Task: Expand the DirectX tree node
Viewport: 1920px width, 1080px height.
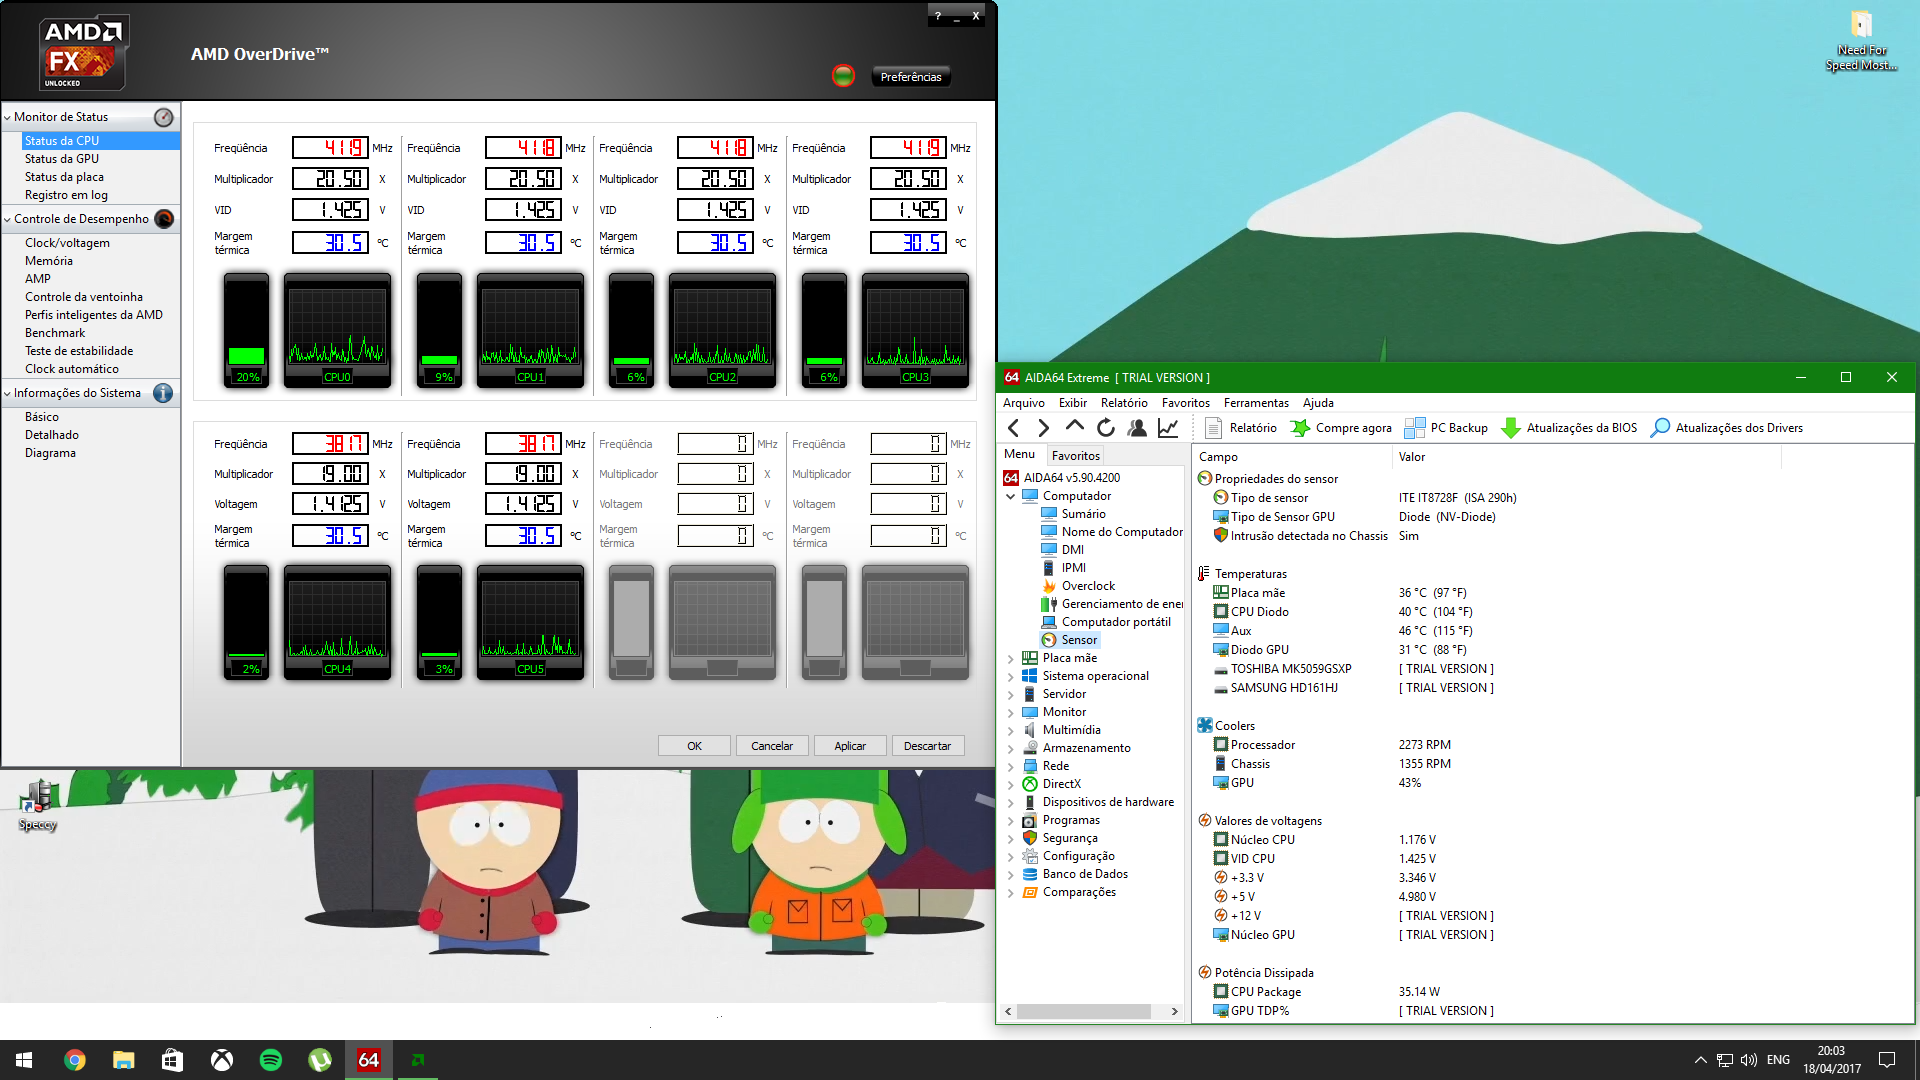Action: click(1010, 784)
